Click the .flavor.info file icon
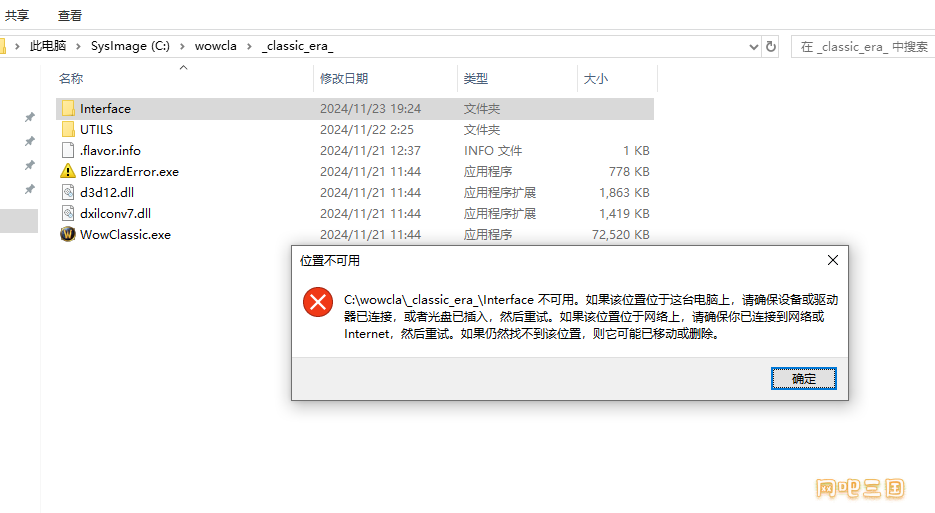 [x=68, y=150]
